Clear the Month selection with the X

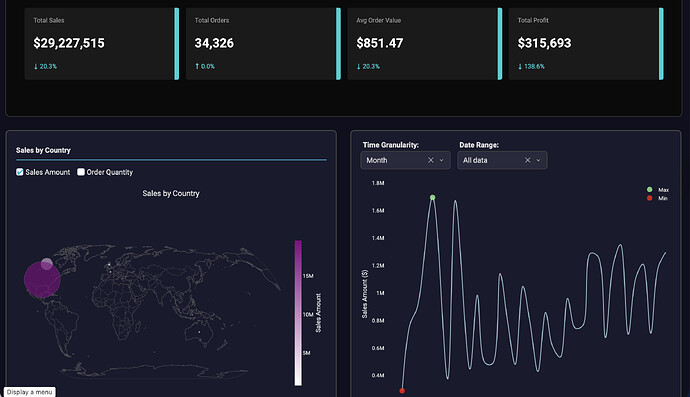pyautogui.click(x=431, y=160)
